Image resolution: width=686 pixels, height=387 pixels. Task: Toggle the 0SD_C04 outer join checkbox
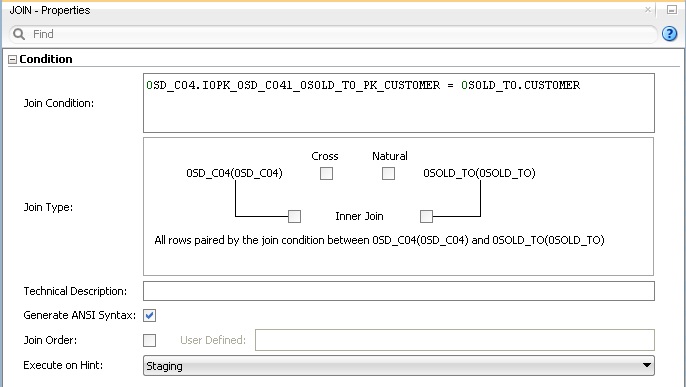pyautogui.click(x=294, y=216)
